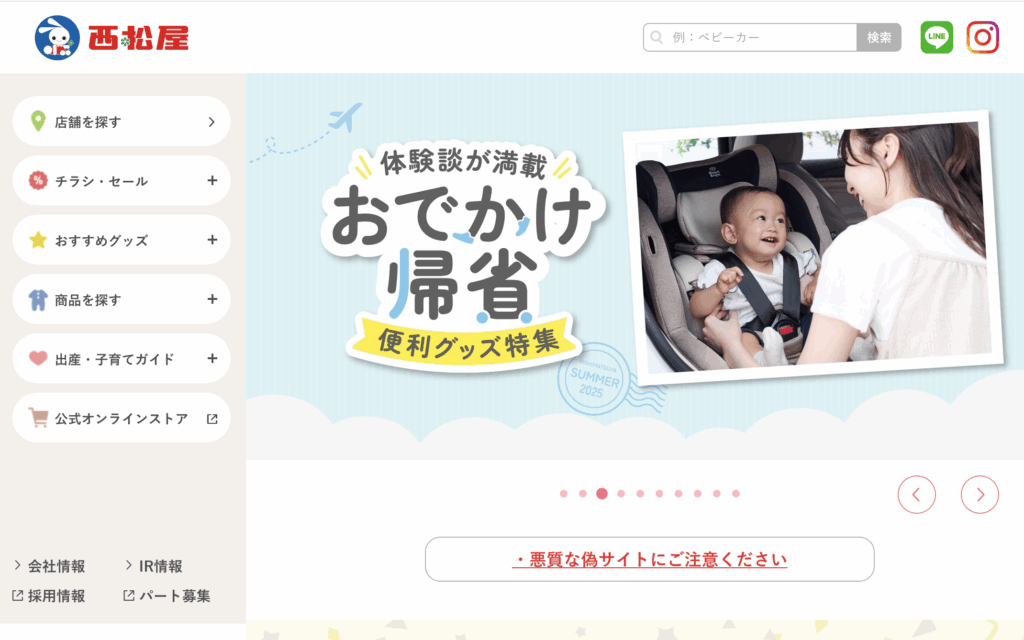
Task: Select the fifth carousel pagination dot
Action: pyautogui.click(x=640, y=494)
